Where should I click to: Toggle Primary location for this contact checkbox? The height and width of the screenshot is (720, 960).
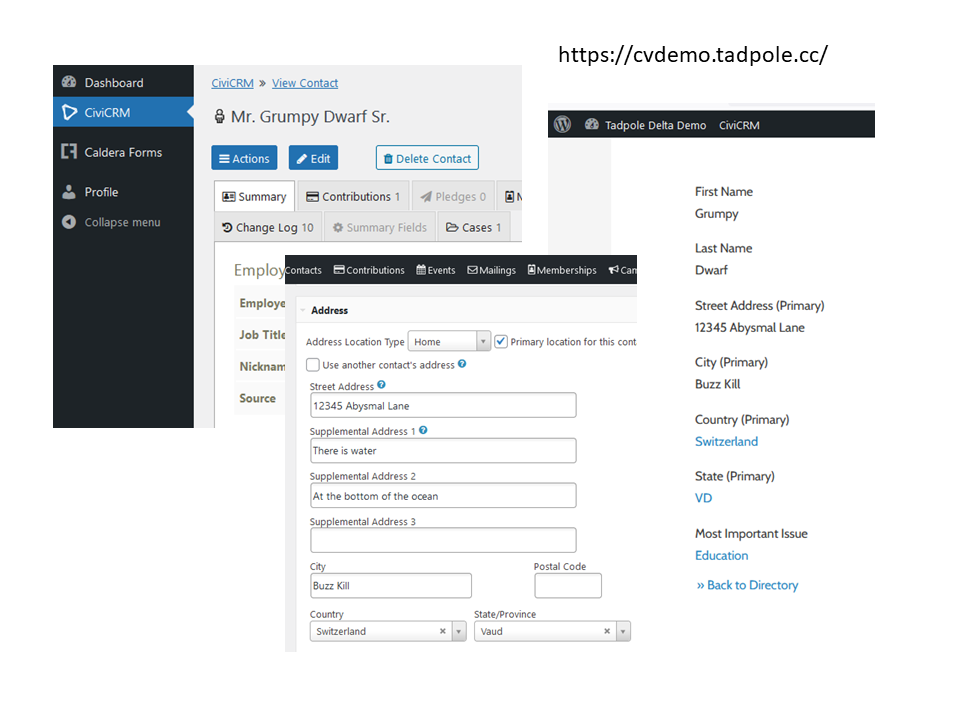pos(501,342)
